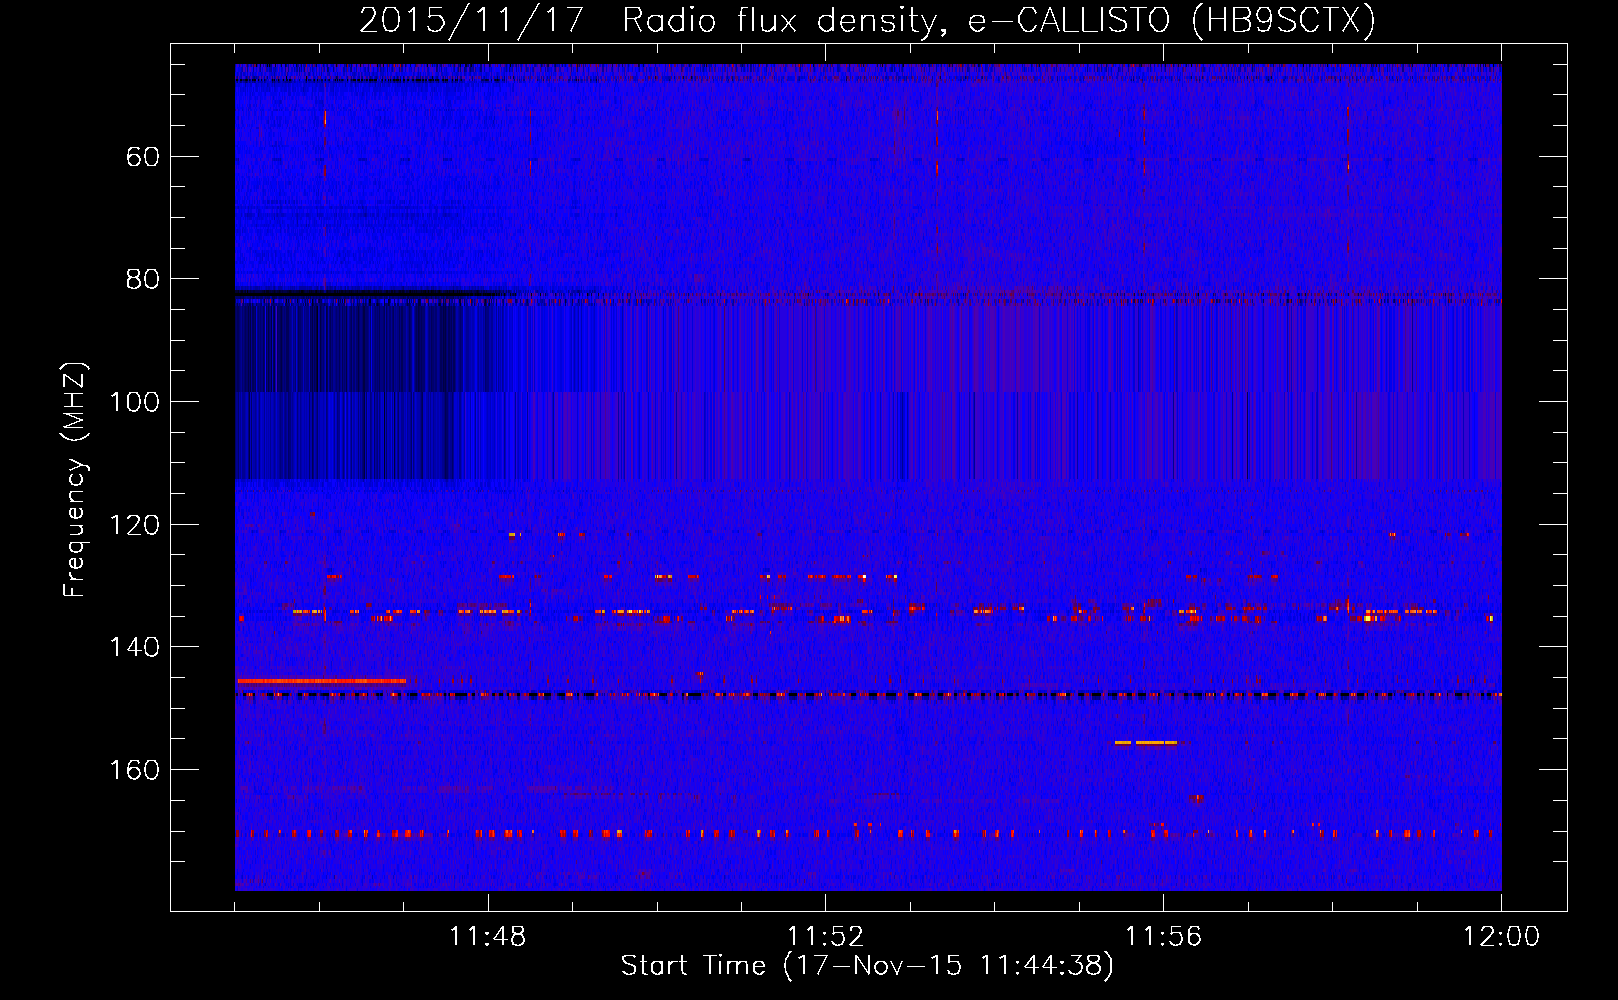Screen dimensions: 1618x1000
Task: Click the Start Time axis label
Action: click(867, 966)
